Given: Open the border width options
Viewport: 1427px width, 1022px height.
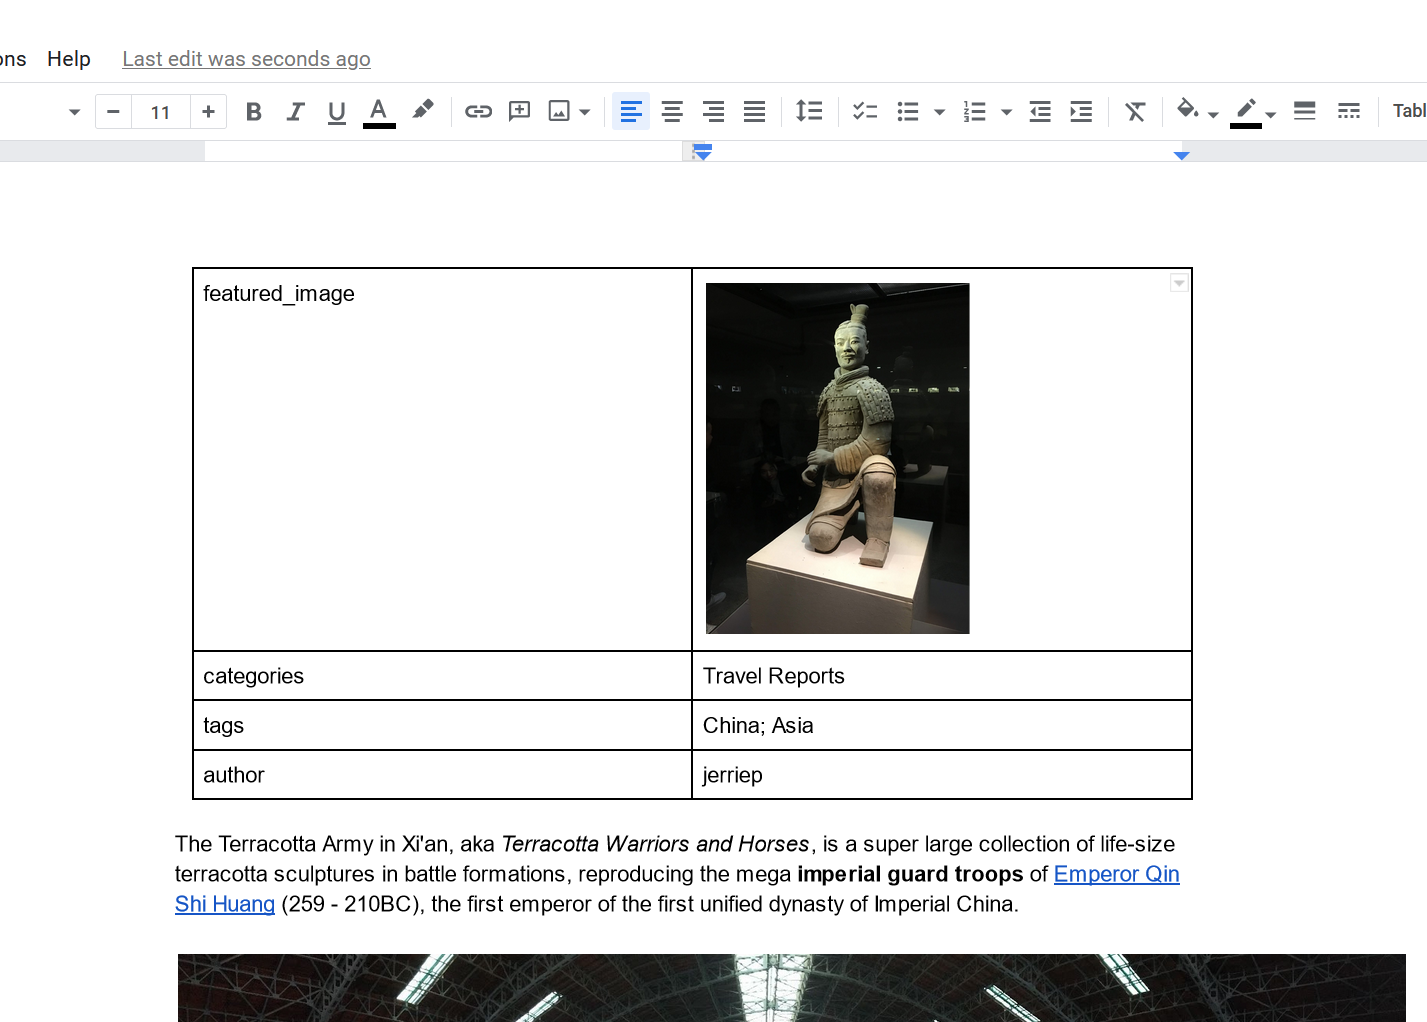Looking at the screenshot, I should pyautogui.click(x=1305, y=111).
